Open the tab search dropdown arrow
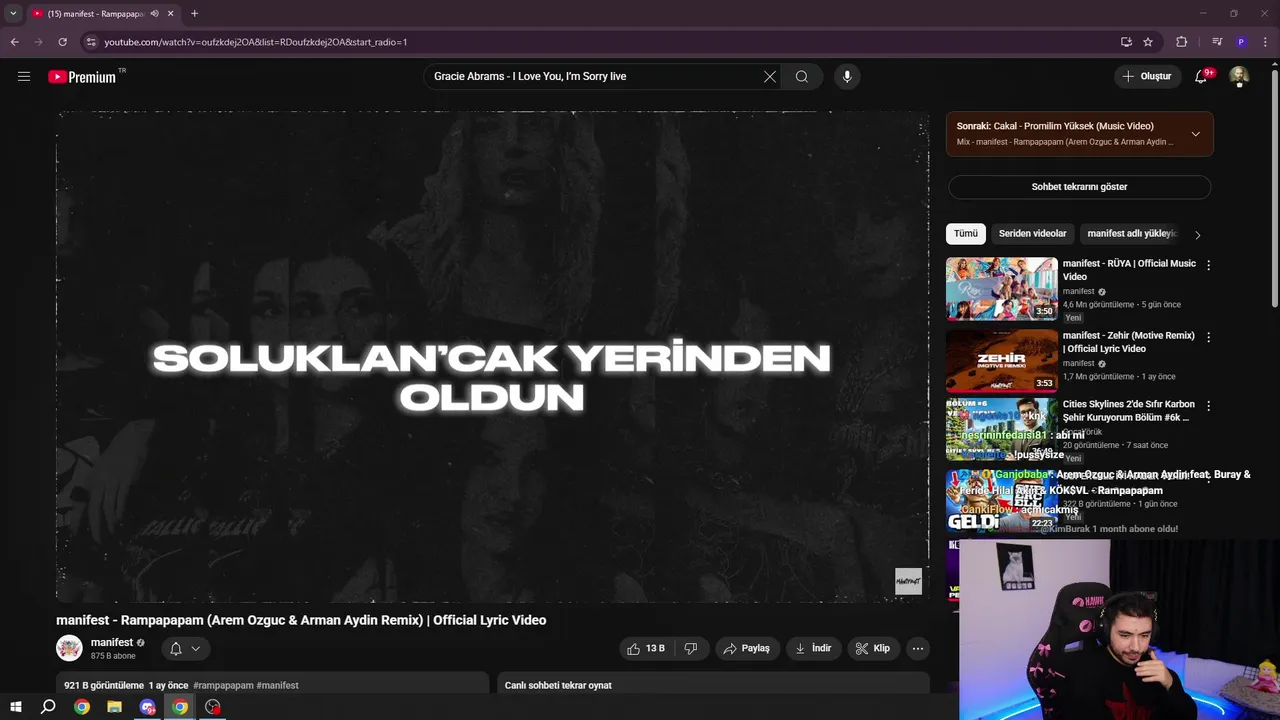This screenshot has height=720, width=1280. [x=13, y=14]
